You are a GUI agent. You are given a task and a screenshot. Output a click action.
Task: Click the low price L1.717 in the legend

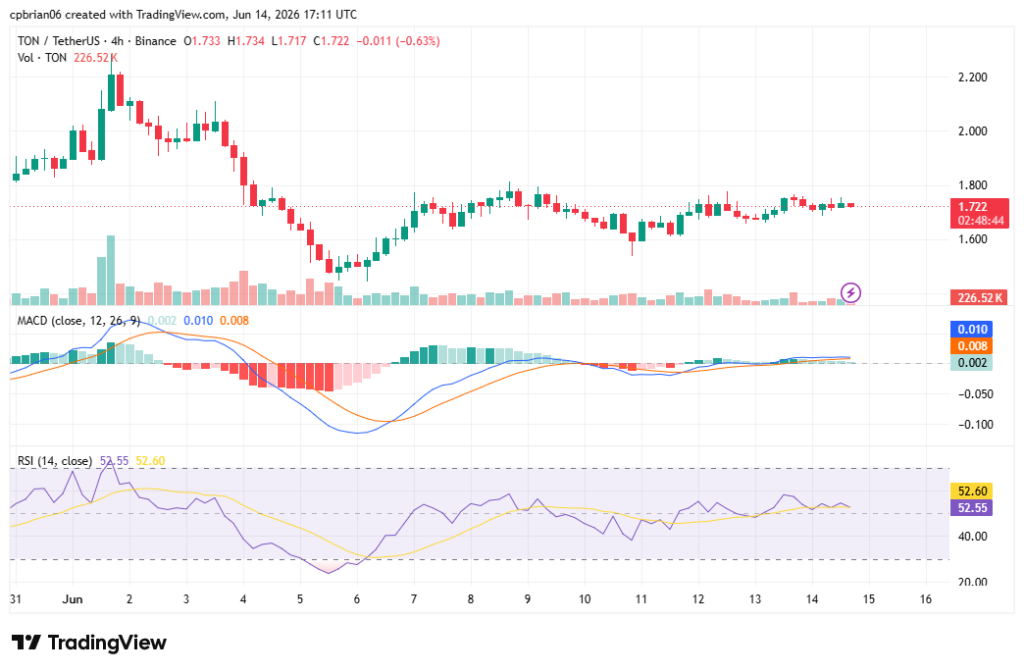[x=288, y=41]
